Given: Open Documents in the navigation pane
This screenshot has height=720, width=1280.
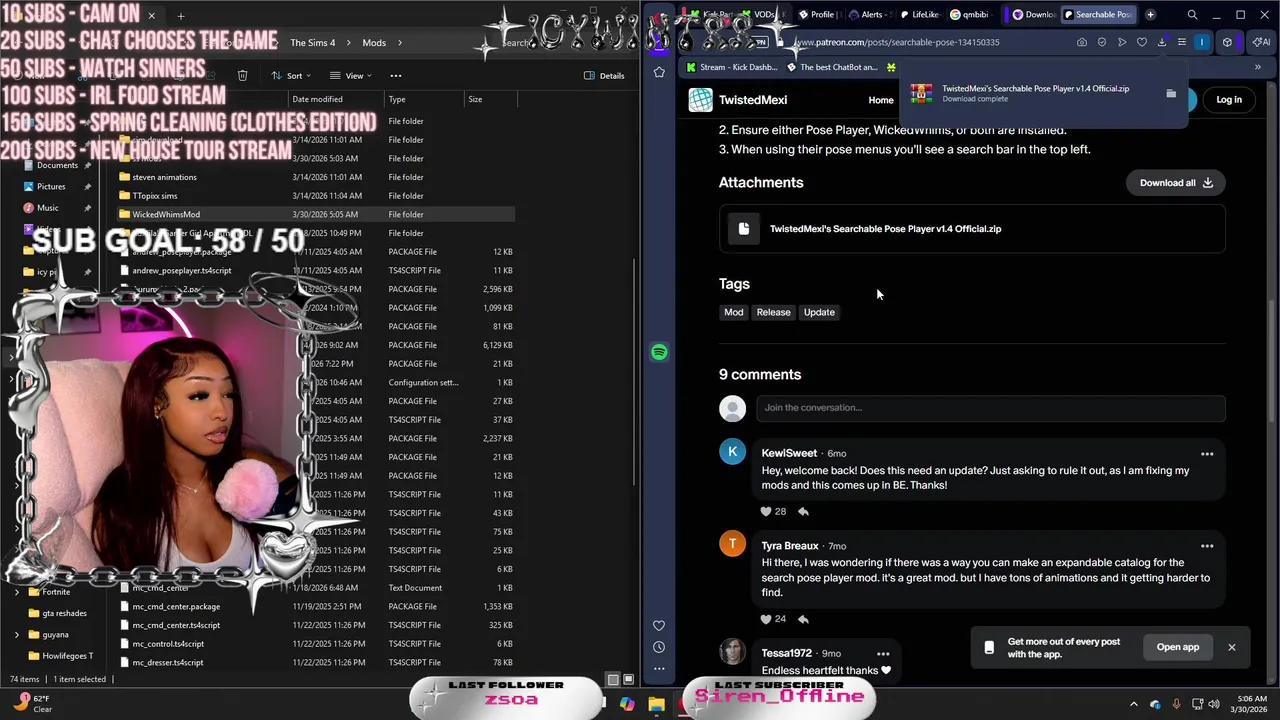Looking at the screenshot, I should point(57,165).
